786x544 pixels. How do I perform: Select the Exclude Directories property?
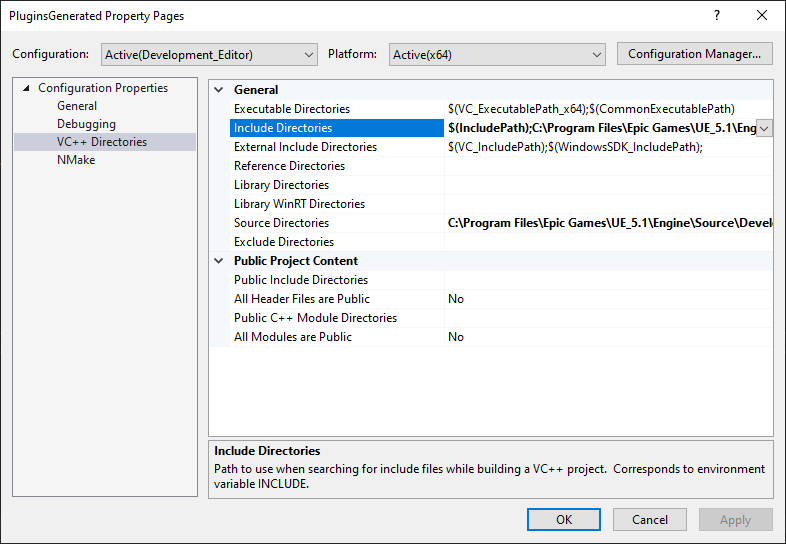tap(284, 242)
